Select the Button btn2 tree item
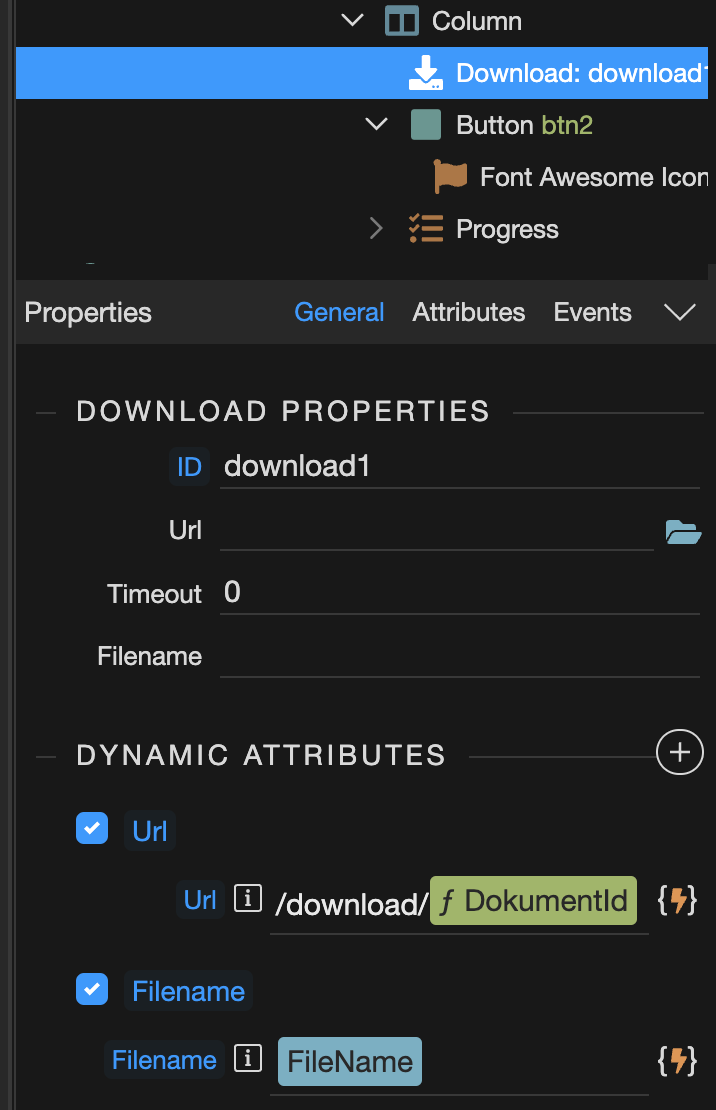The height and width of the screenshot is (1110, 716). click(524, 125)
